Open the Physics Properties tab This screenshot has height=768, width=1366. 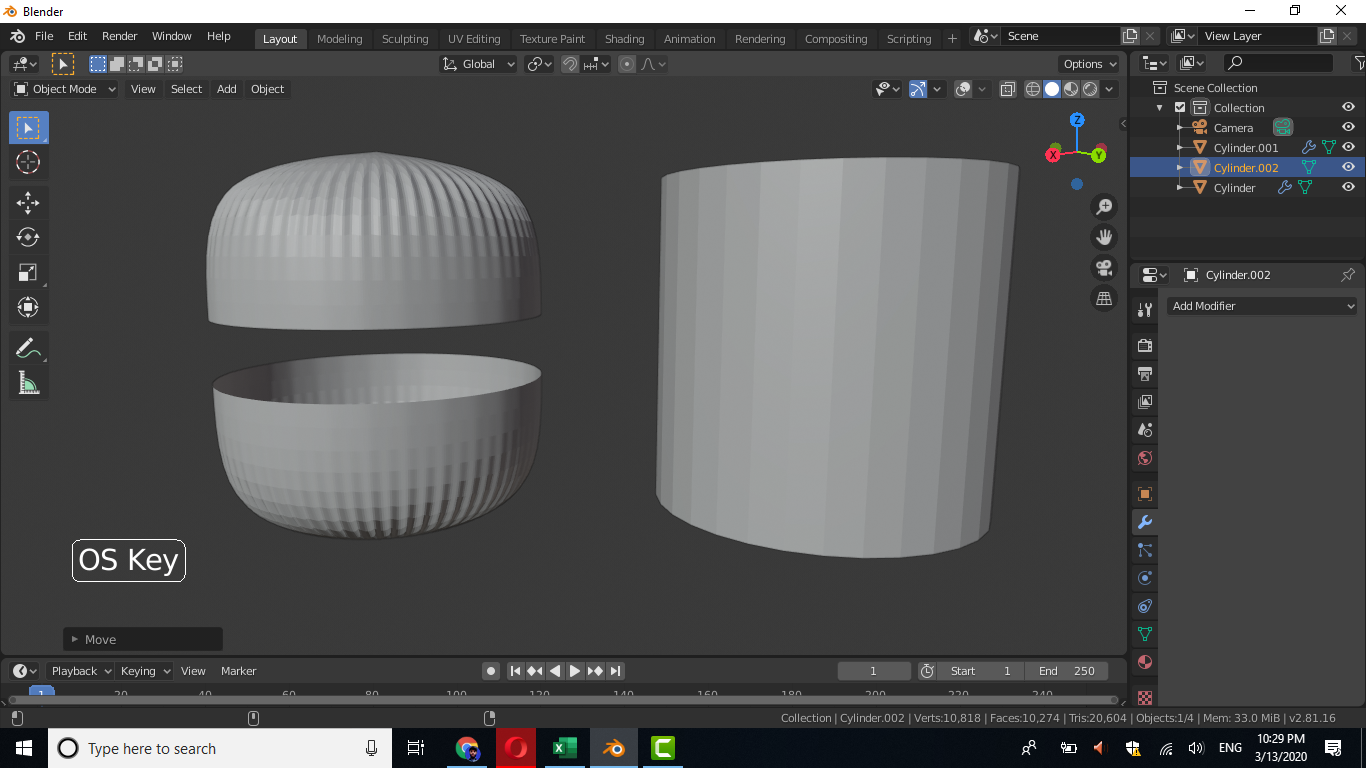tap(1143, 578)
